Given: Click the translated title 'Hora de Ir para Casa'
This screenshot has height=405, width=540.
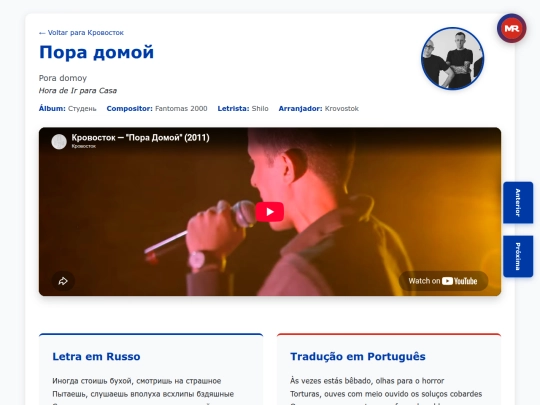Looking at the screenshot, I should tap(78, 91).
